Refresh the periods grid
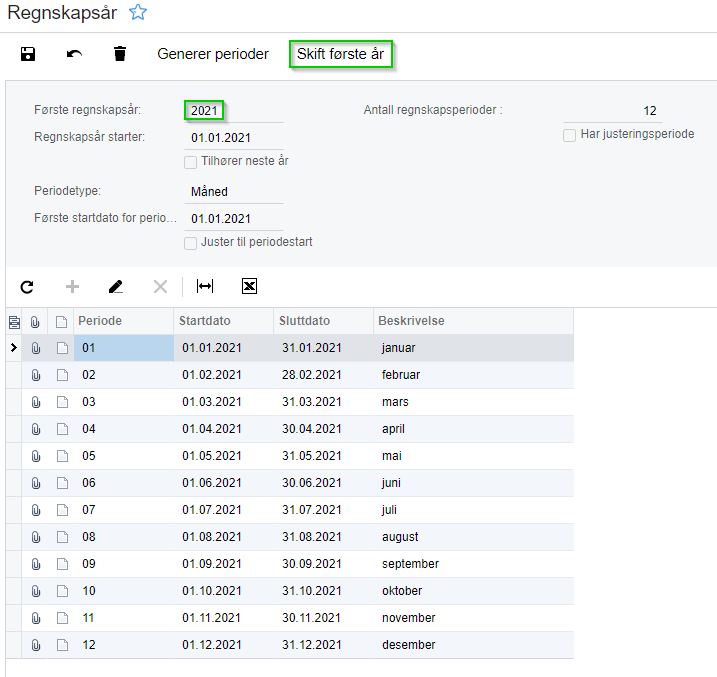This screenshot has width=717, height=677. tap(27, 287)
